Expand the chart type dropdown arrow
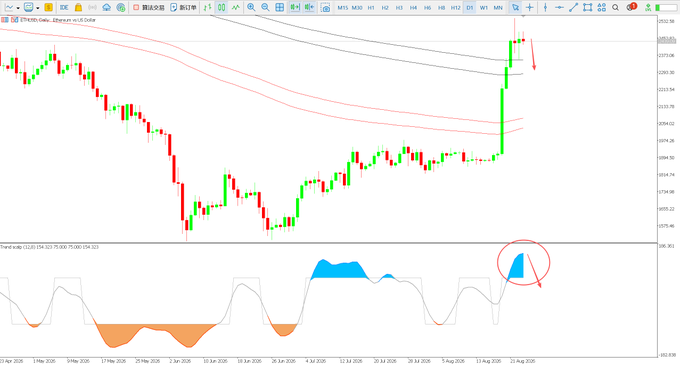The width and height of the screenshot is (680, 365). (x=18, y=8)
